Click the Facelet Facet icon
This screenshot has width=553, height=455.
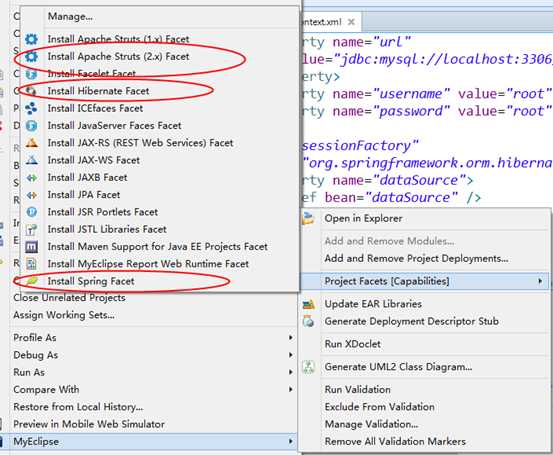coord(31,73)
